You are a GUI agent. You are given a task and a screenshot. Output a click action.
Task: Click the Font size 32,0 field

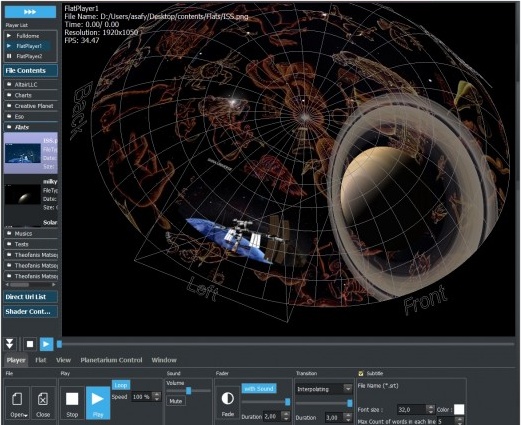pos(412,409)
